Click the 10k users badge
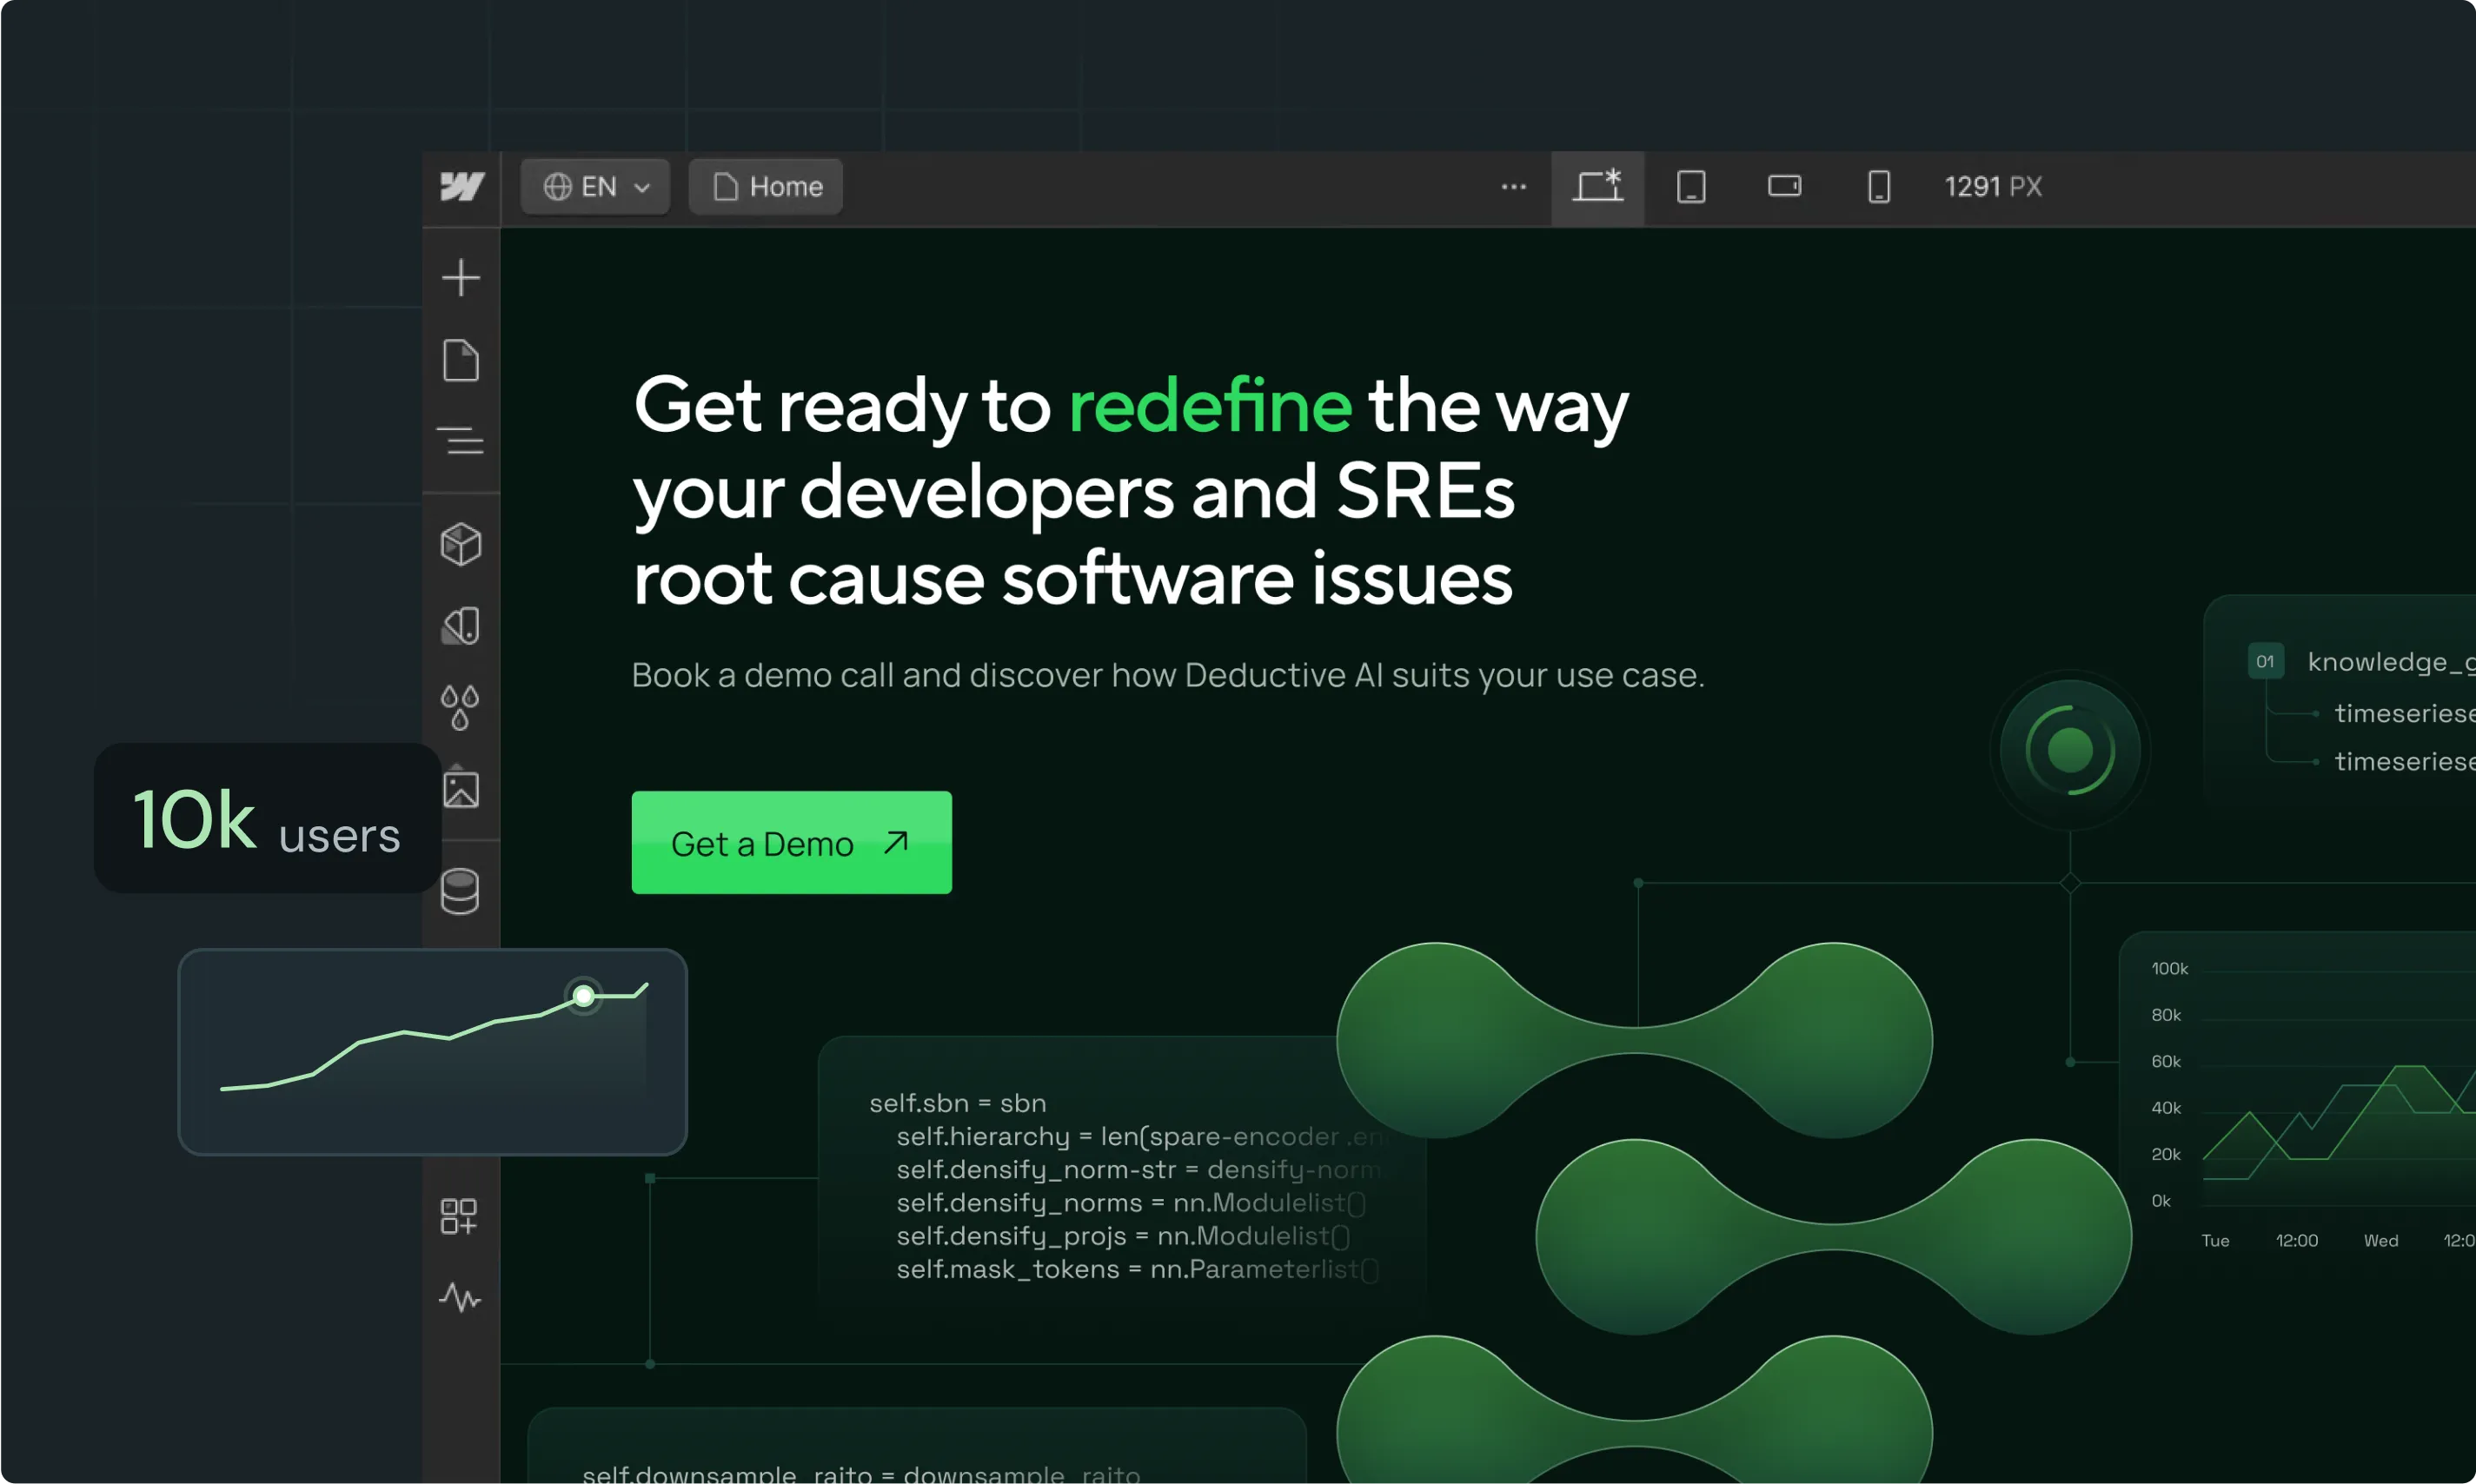The width and height of the screenshot is (2476, 1484). click(x=268, y=819)
